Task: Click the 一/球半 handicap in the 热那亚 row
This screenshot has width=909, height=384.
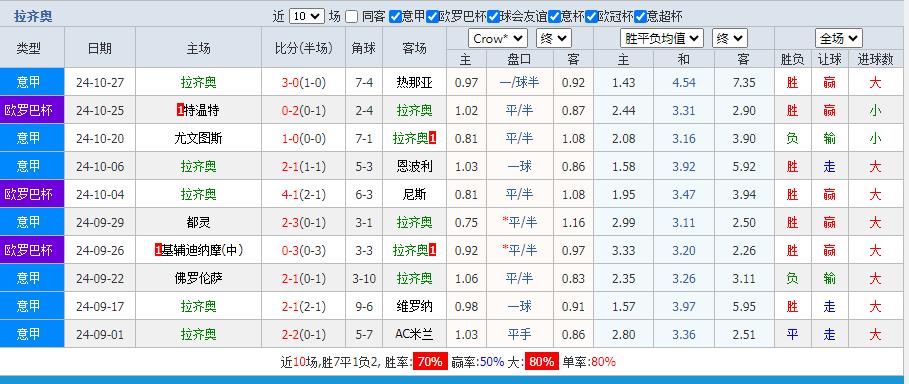Action: [519, 82]
